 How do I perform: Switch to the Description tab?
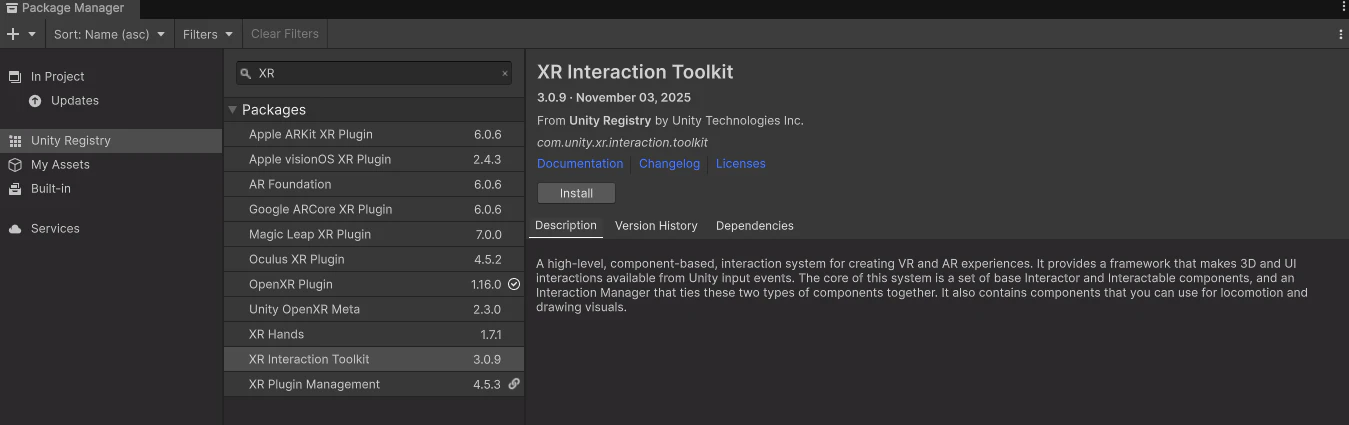pyautogui.click(x=566, y=226)
